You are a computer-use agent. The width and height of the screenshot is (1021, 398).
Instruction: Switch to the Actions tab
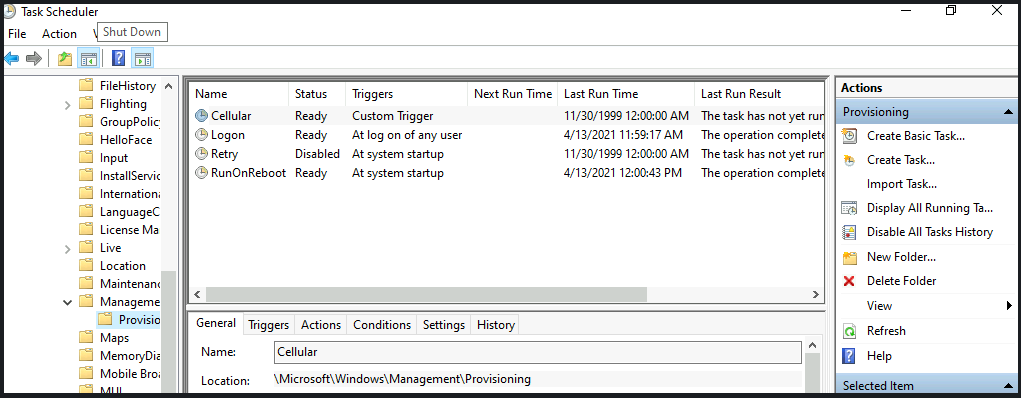tap(321, 324)
